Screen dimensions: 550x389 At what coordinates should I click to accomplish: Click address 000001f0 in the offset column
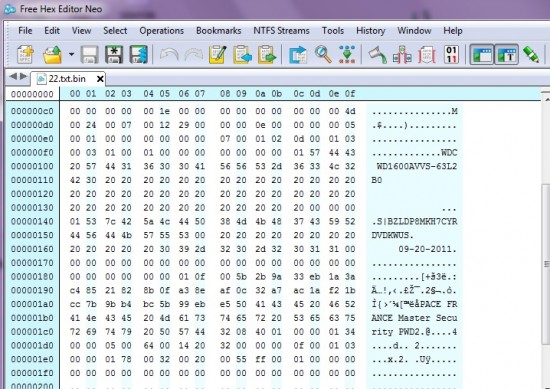(x=32, y=373)
